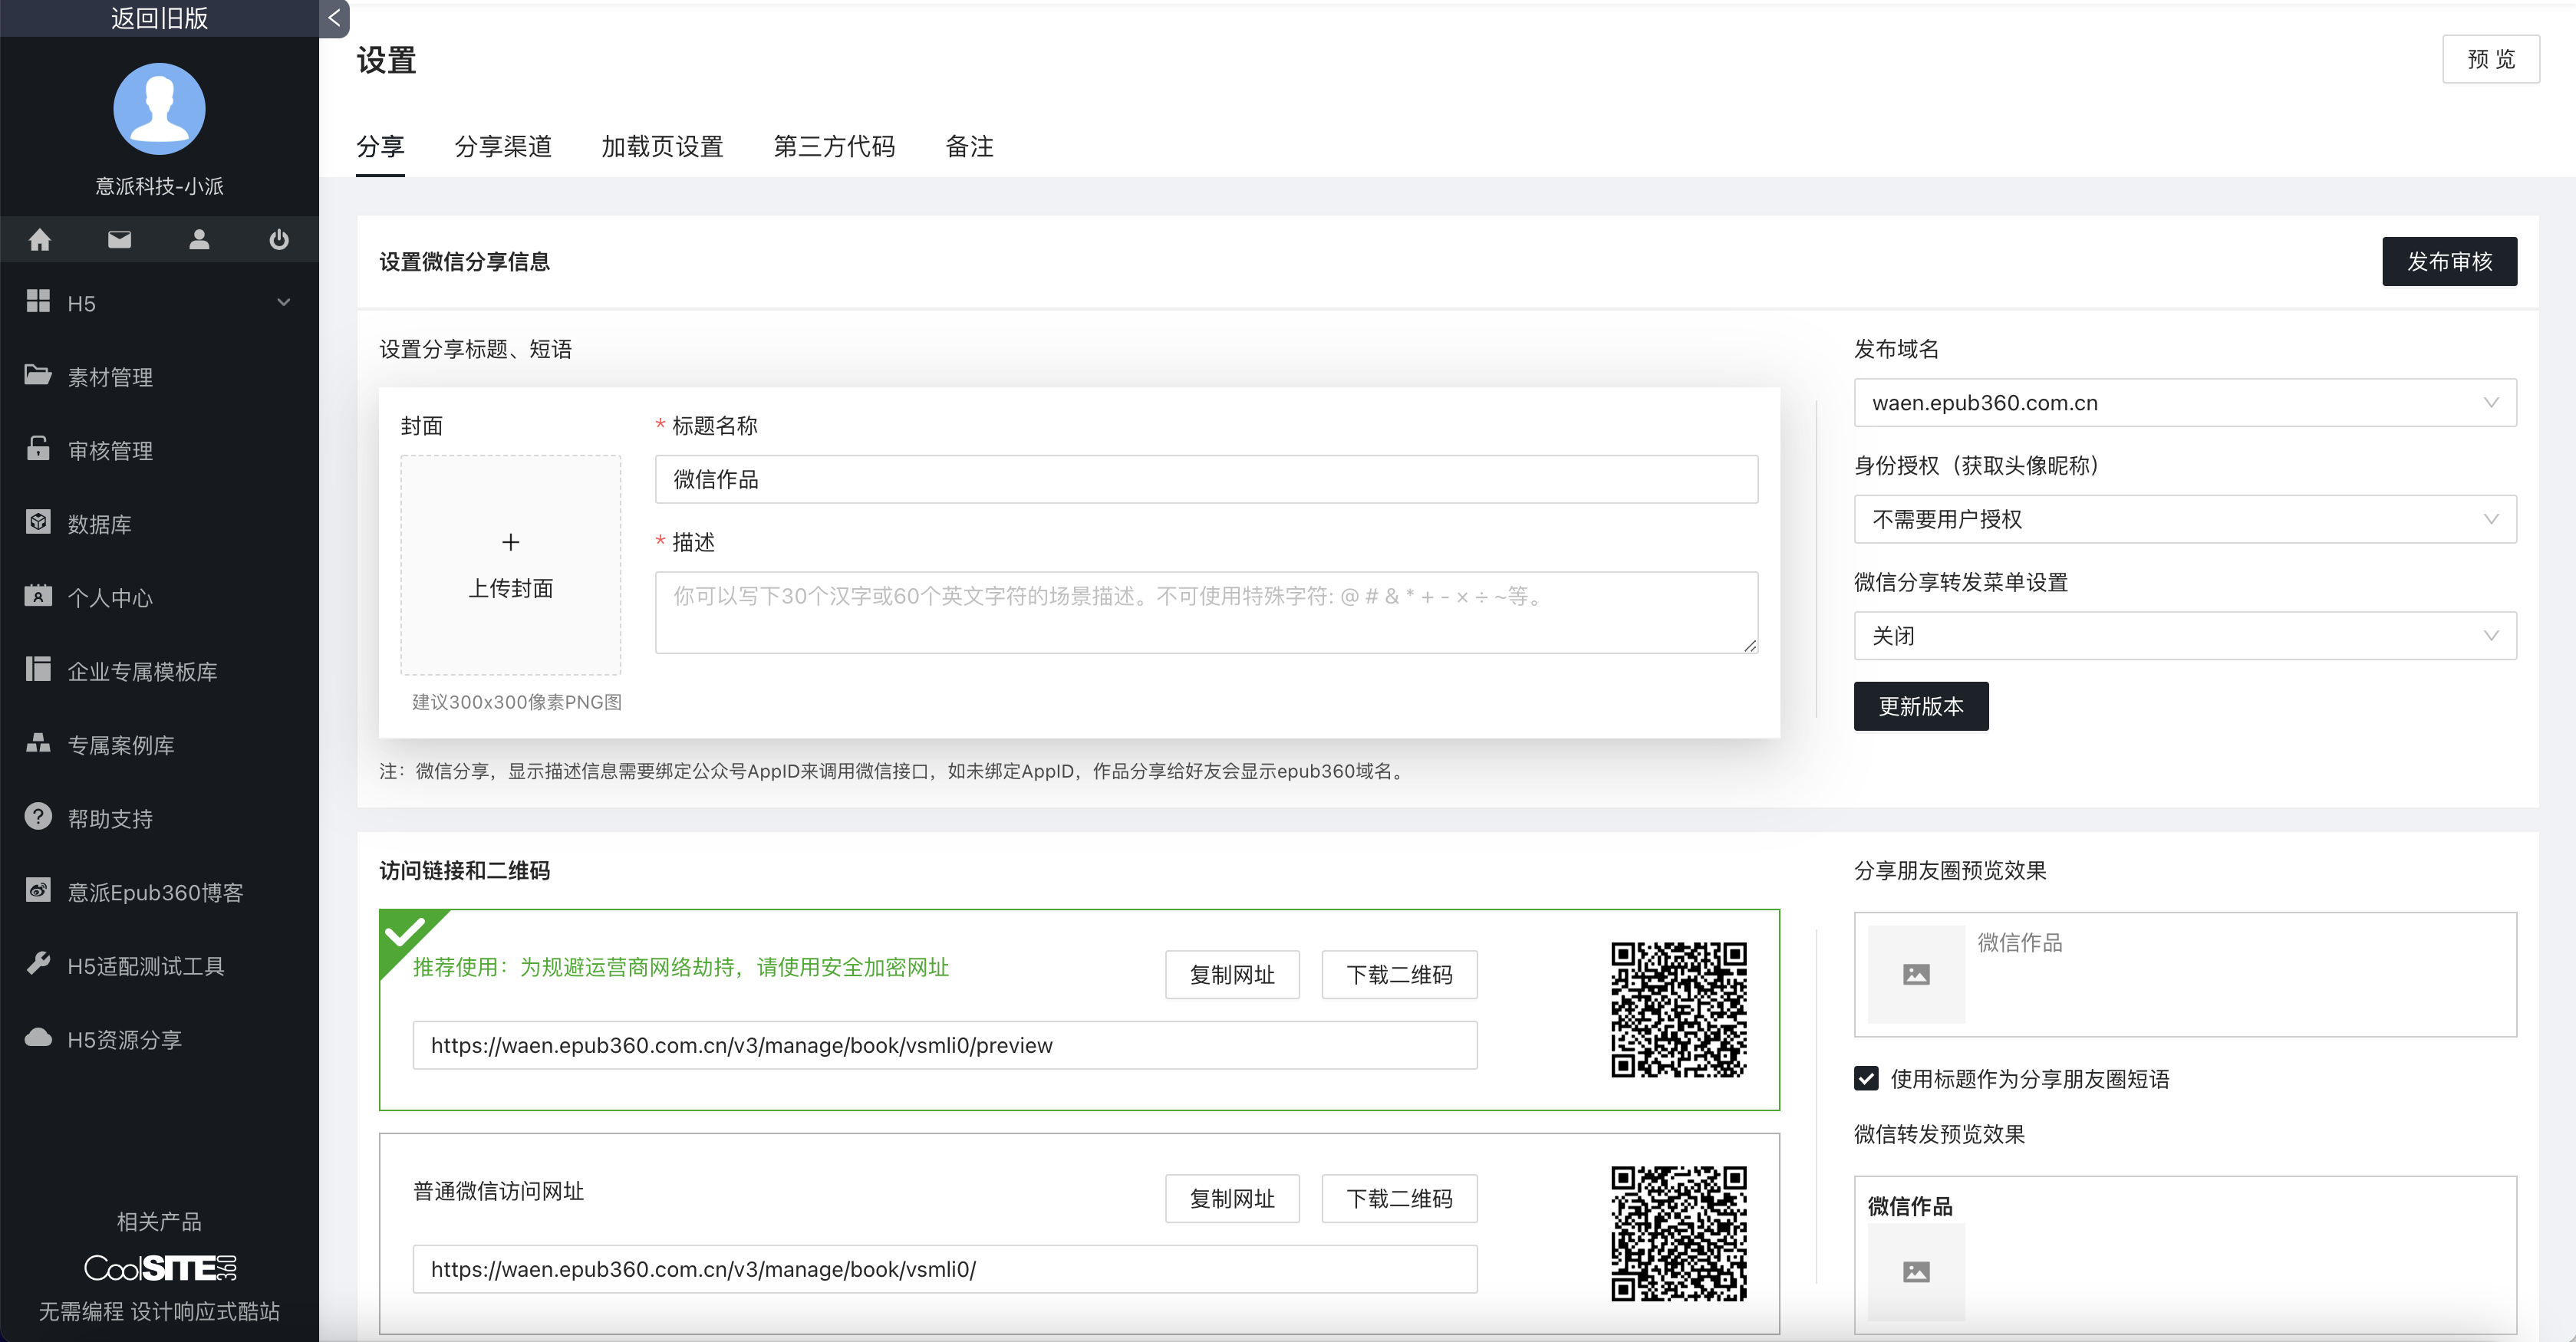
Task: Expand the H5 sidebar menu
Action: [160, 302]
